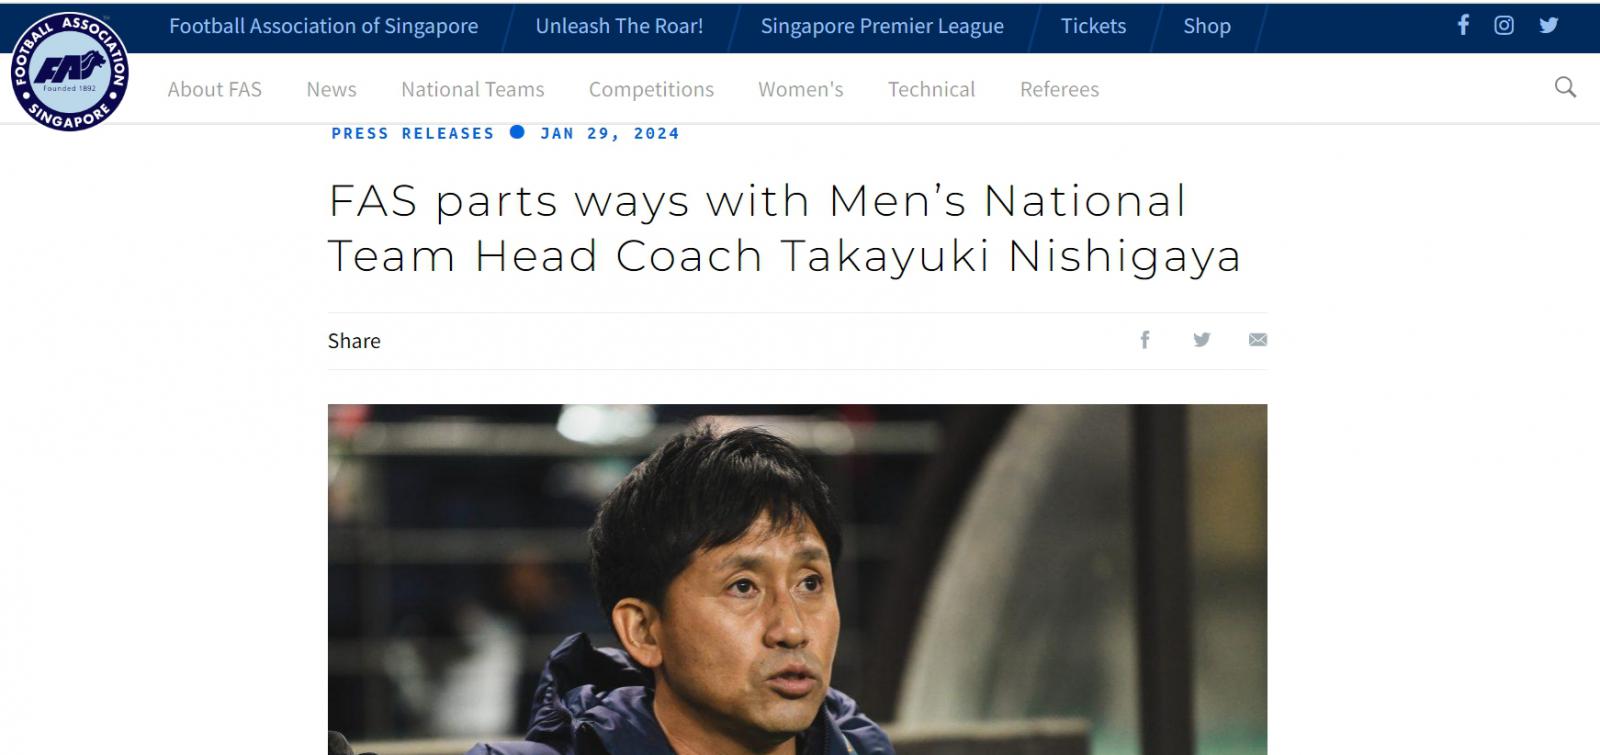Image resolution: width=1600 pixels, height=755 pixels.
Task: Click the FAS logo badge
Action: tap(70, 71)
